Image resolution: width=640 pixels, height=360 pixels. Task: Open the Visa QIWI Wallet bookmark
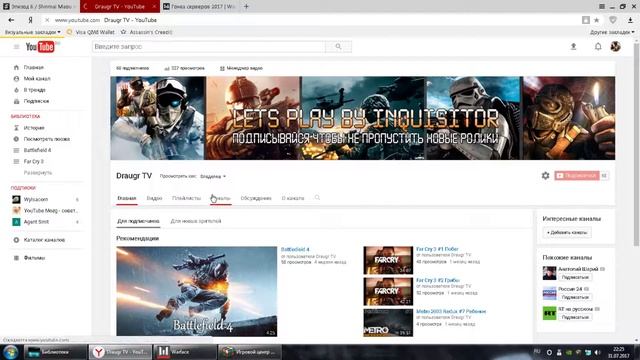click(x=91, y=32)
